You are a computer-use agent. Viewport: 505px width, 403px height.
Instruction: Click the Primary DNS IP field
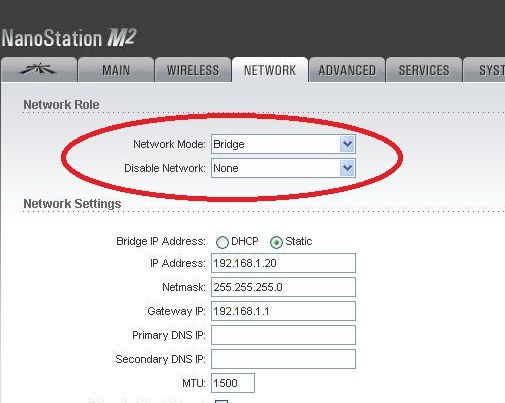pos(283,335)
